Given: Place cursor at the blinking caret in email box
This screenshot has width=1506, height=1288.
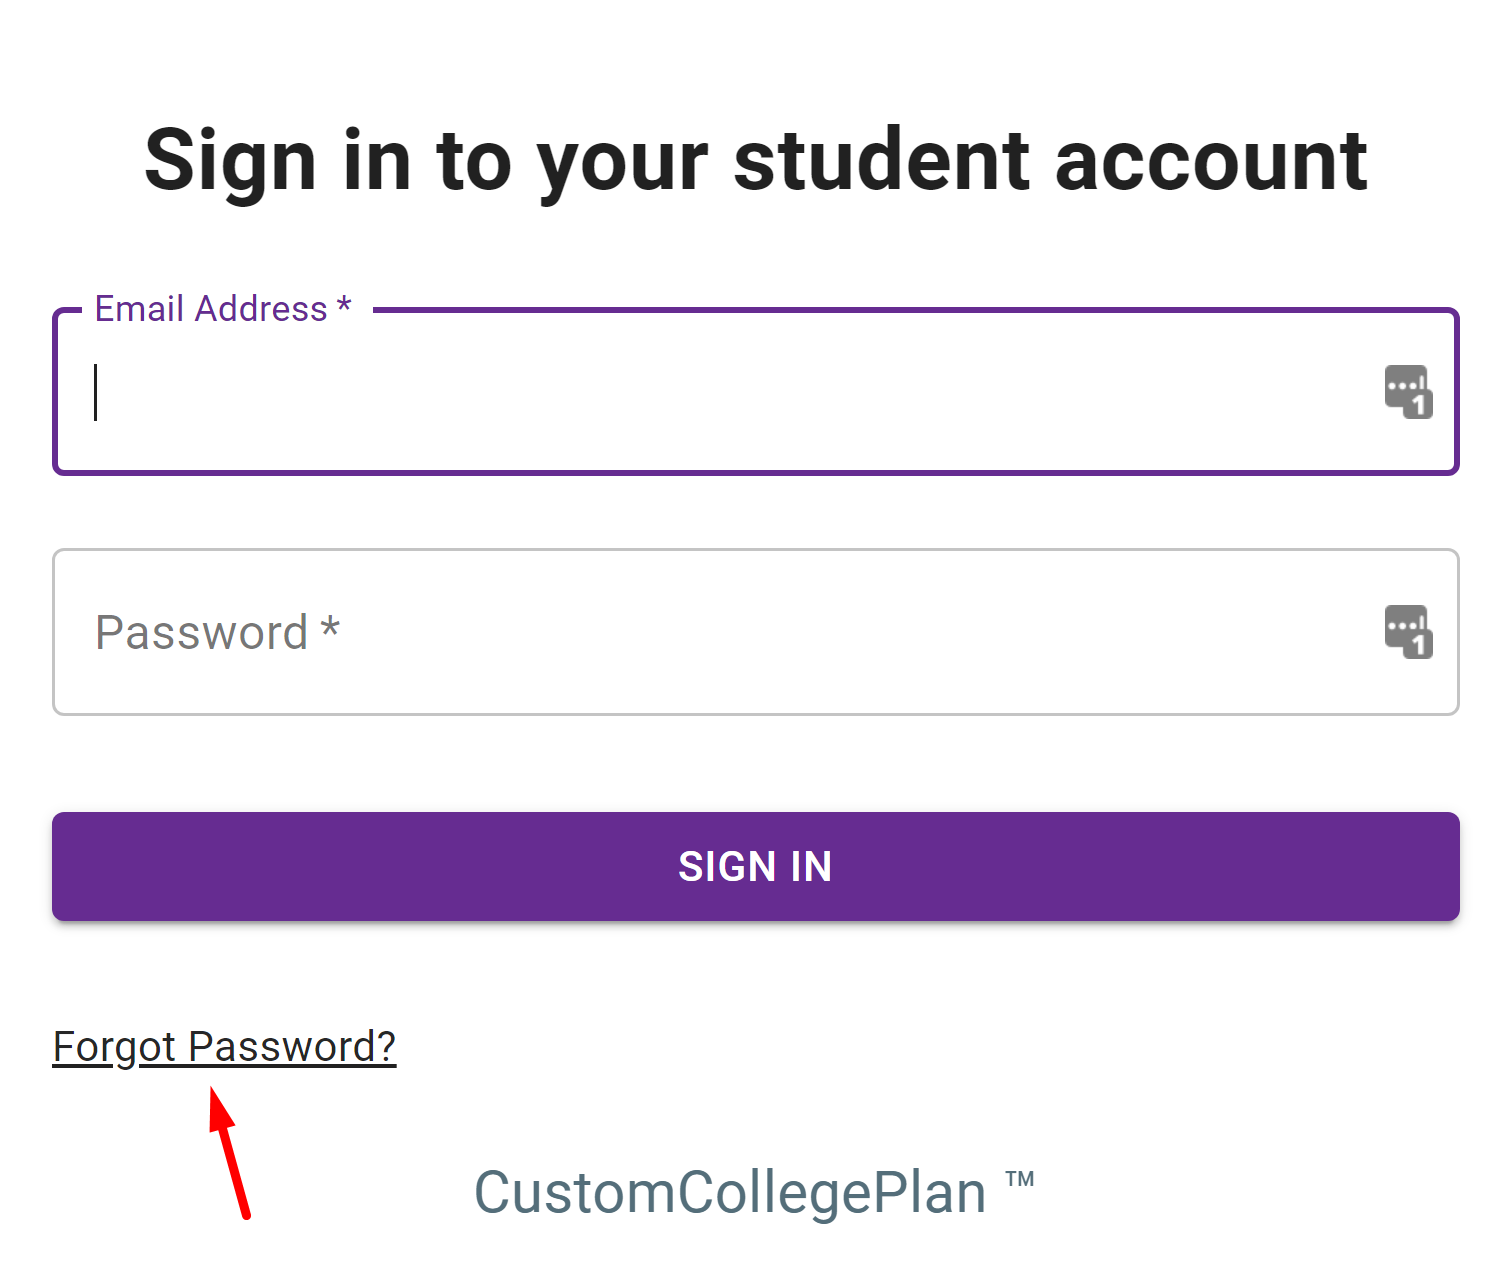Looking at the screenshot, I should (x=96, y=392).
